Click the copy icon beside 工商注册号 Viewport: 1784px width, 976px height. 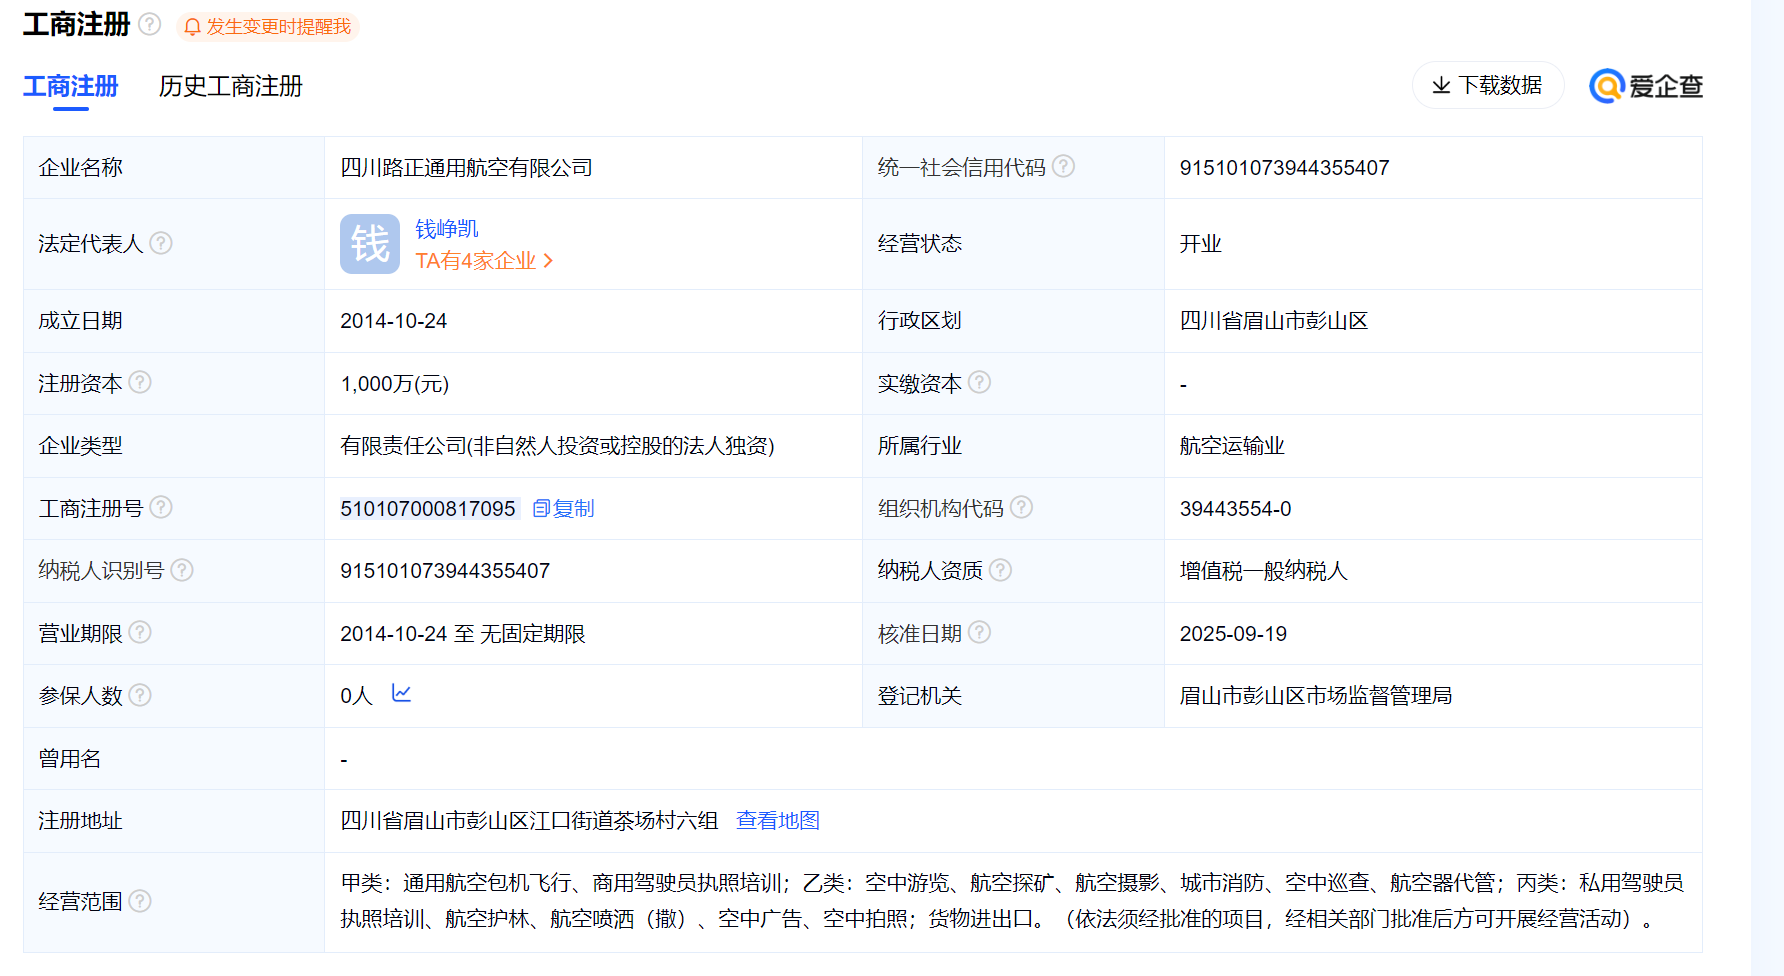(541, 508)
